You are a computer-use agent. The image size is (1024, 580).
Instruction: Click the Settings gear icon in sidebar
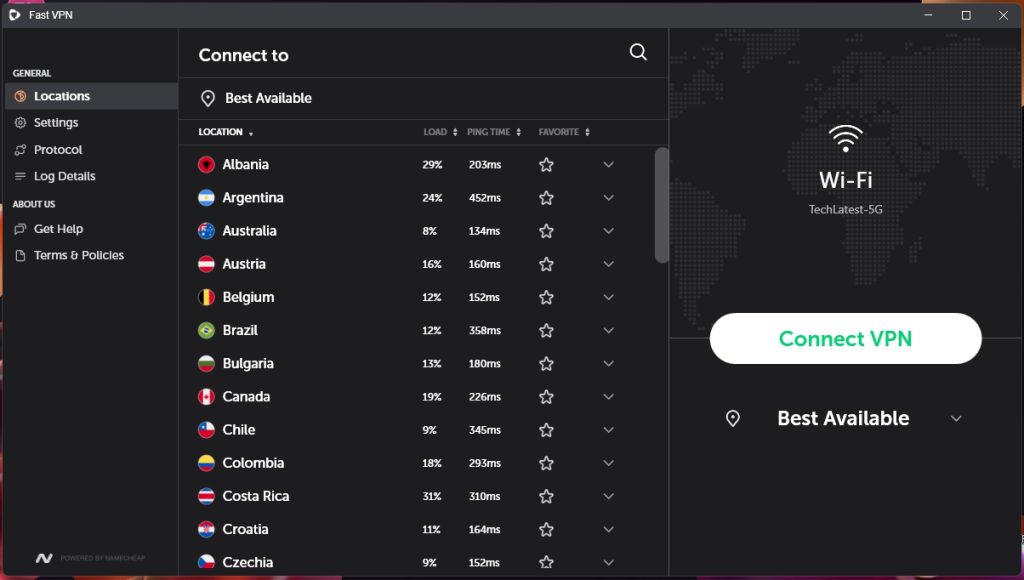point(20,123)
